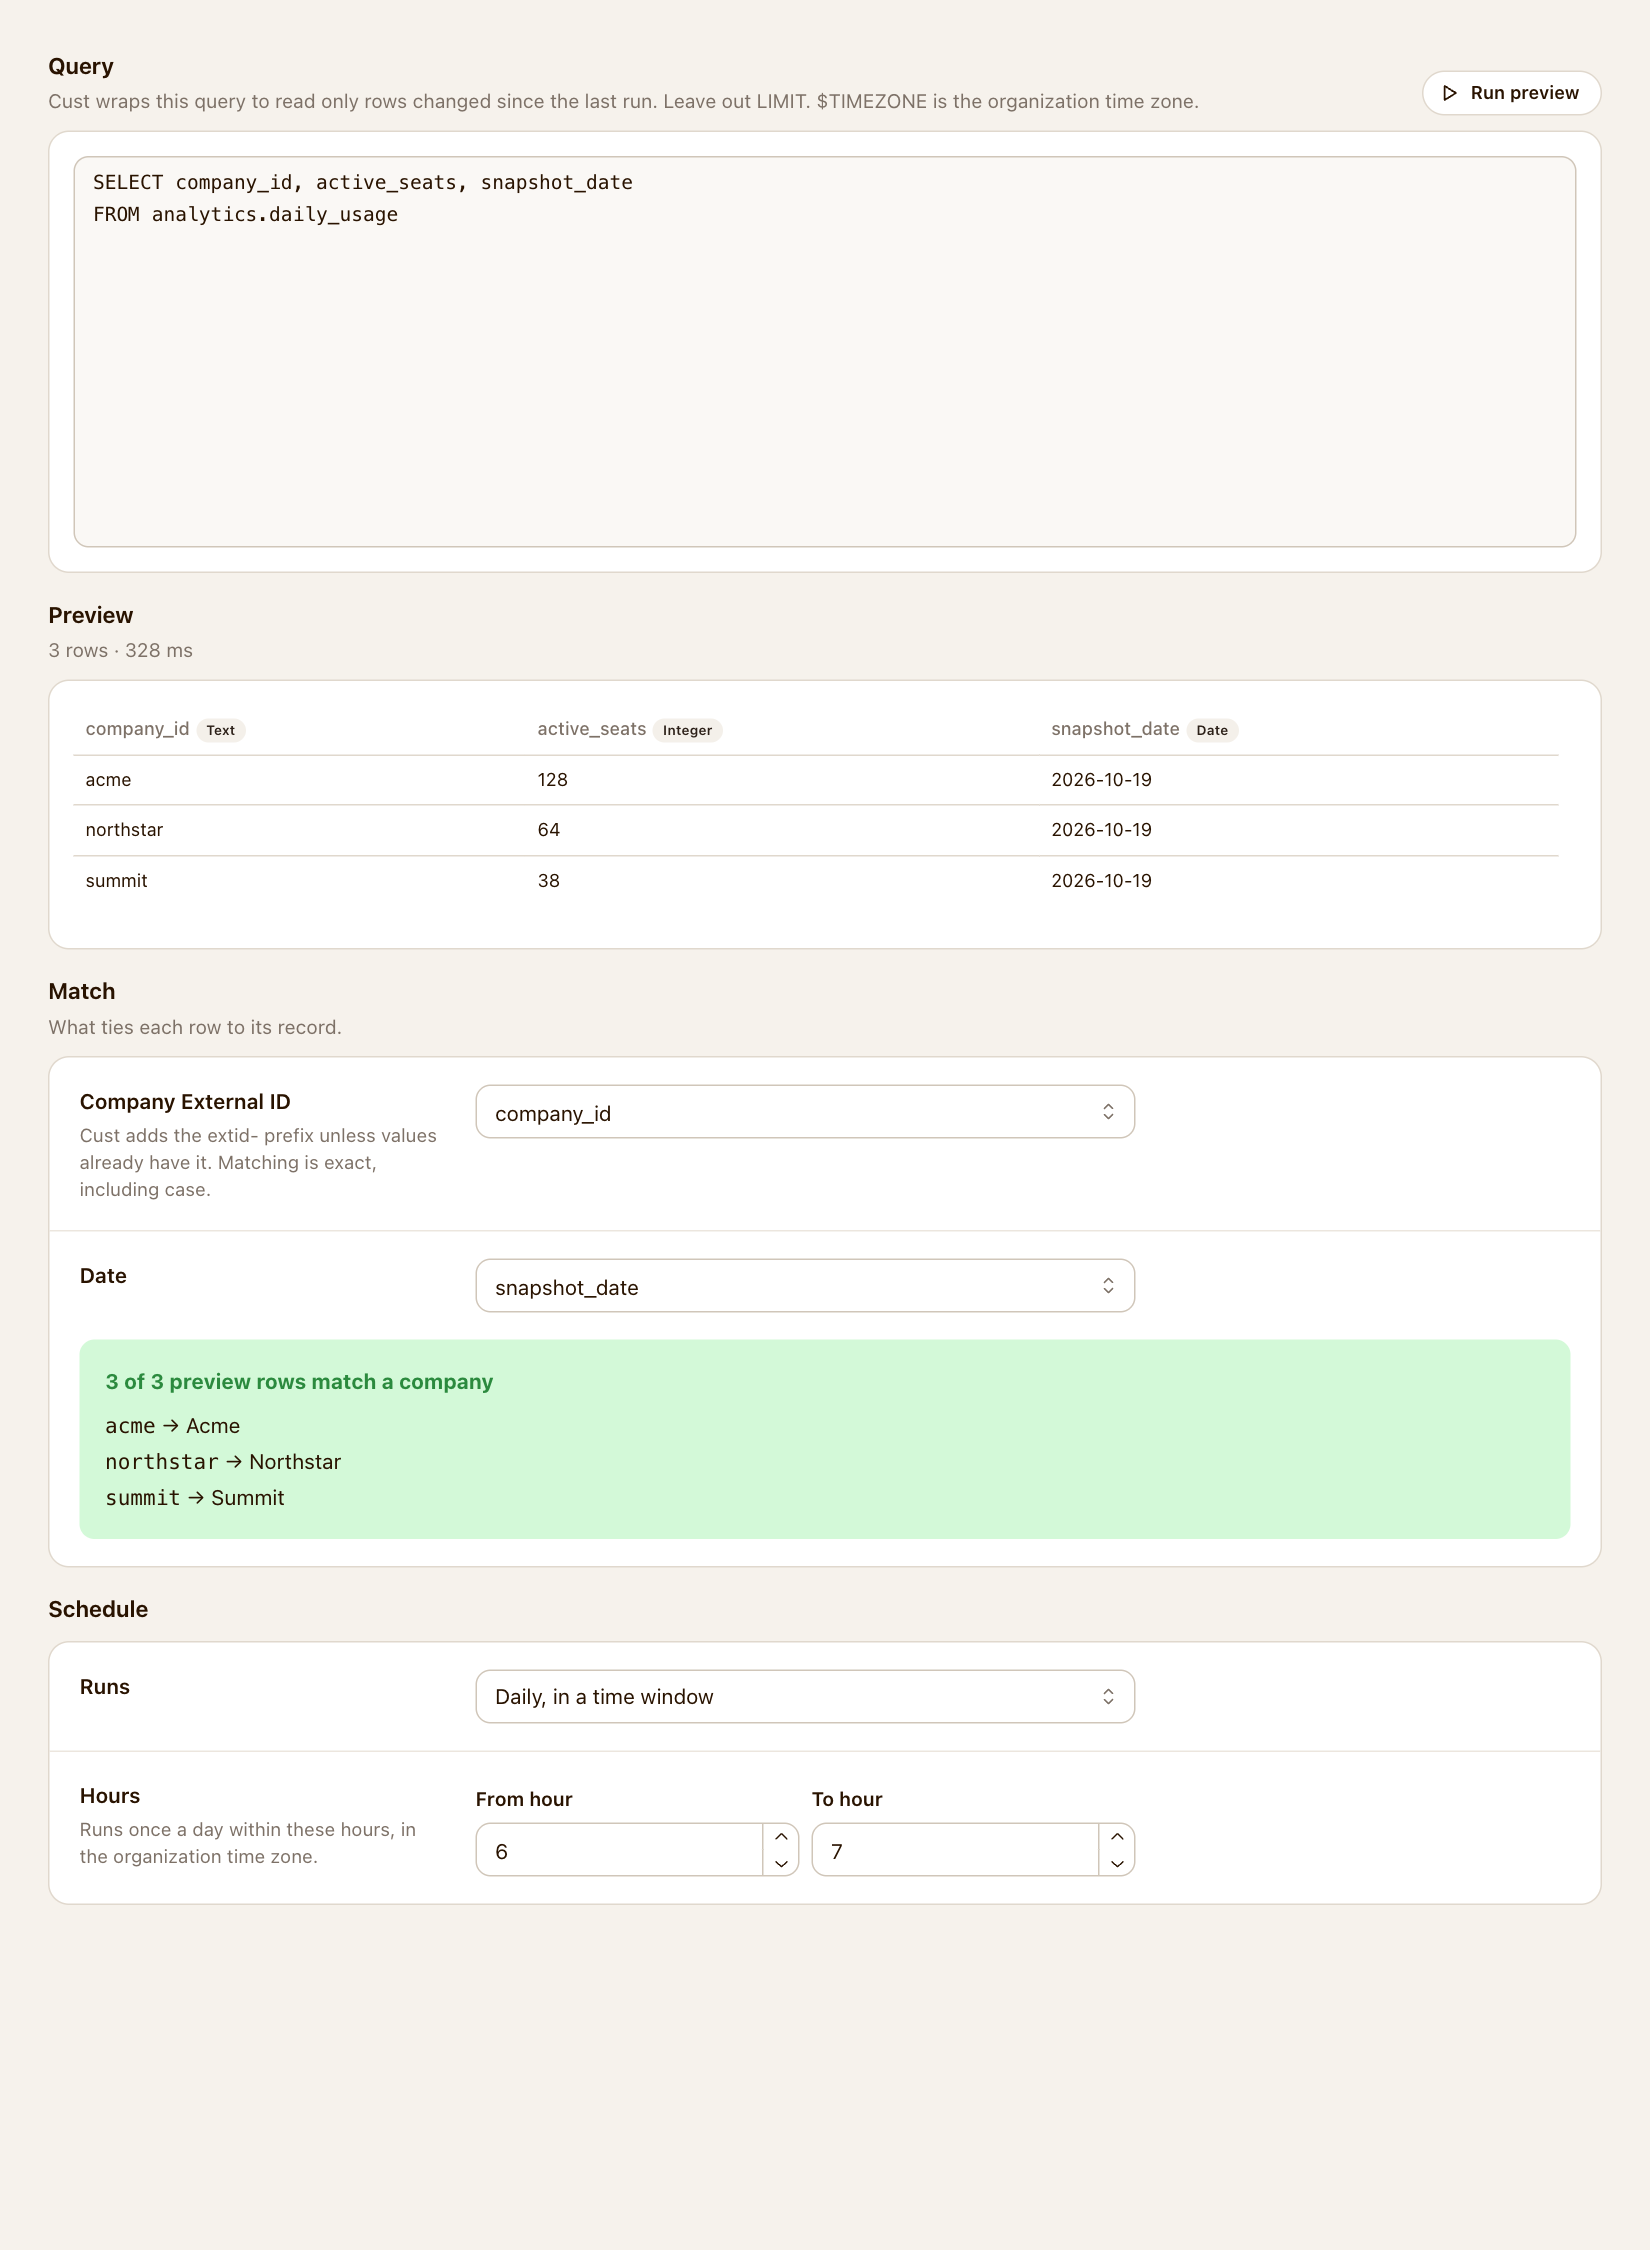
Task: Decrease the From hour value
Action: tap(781, 1863)
